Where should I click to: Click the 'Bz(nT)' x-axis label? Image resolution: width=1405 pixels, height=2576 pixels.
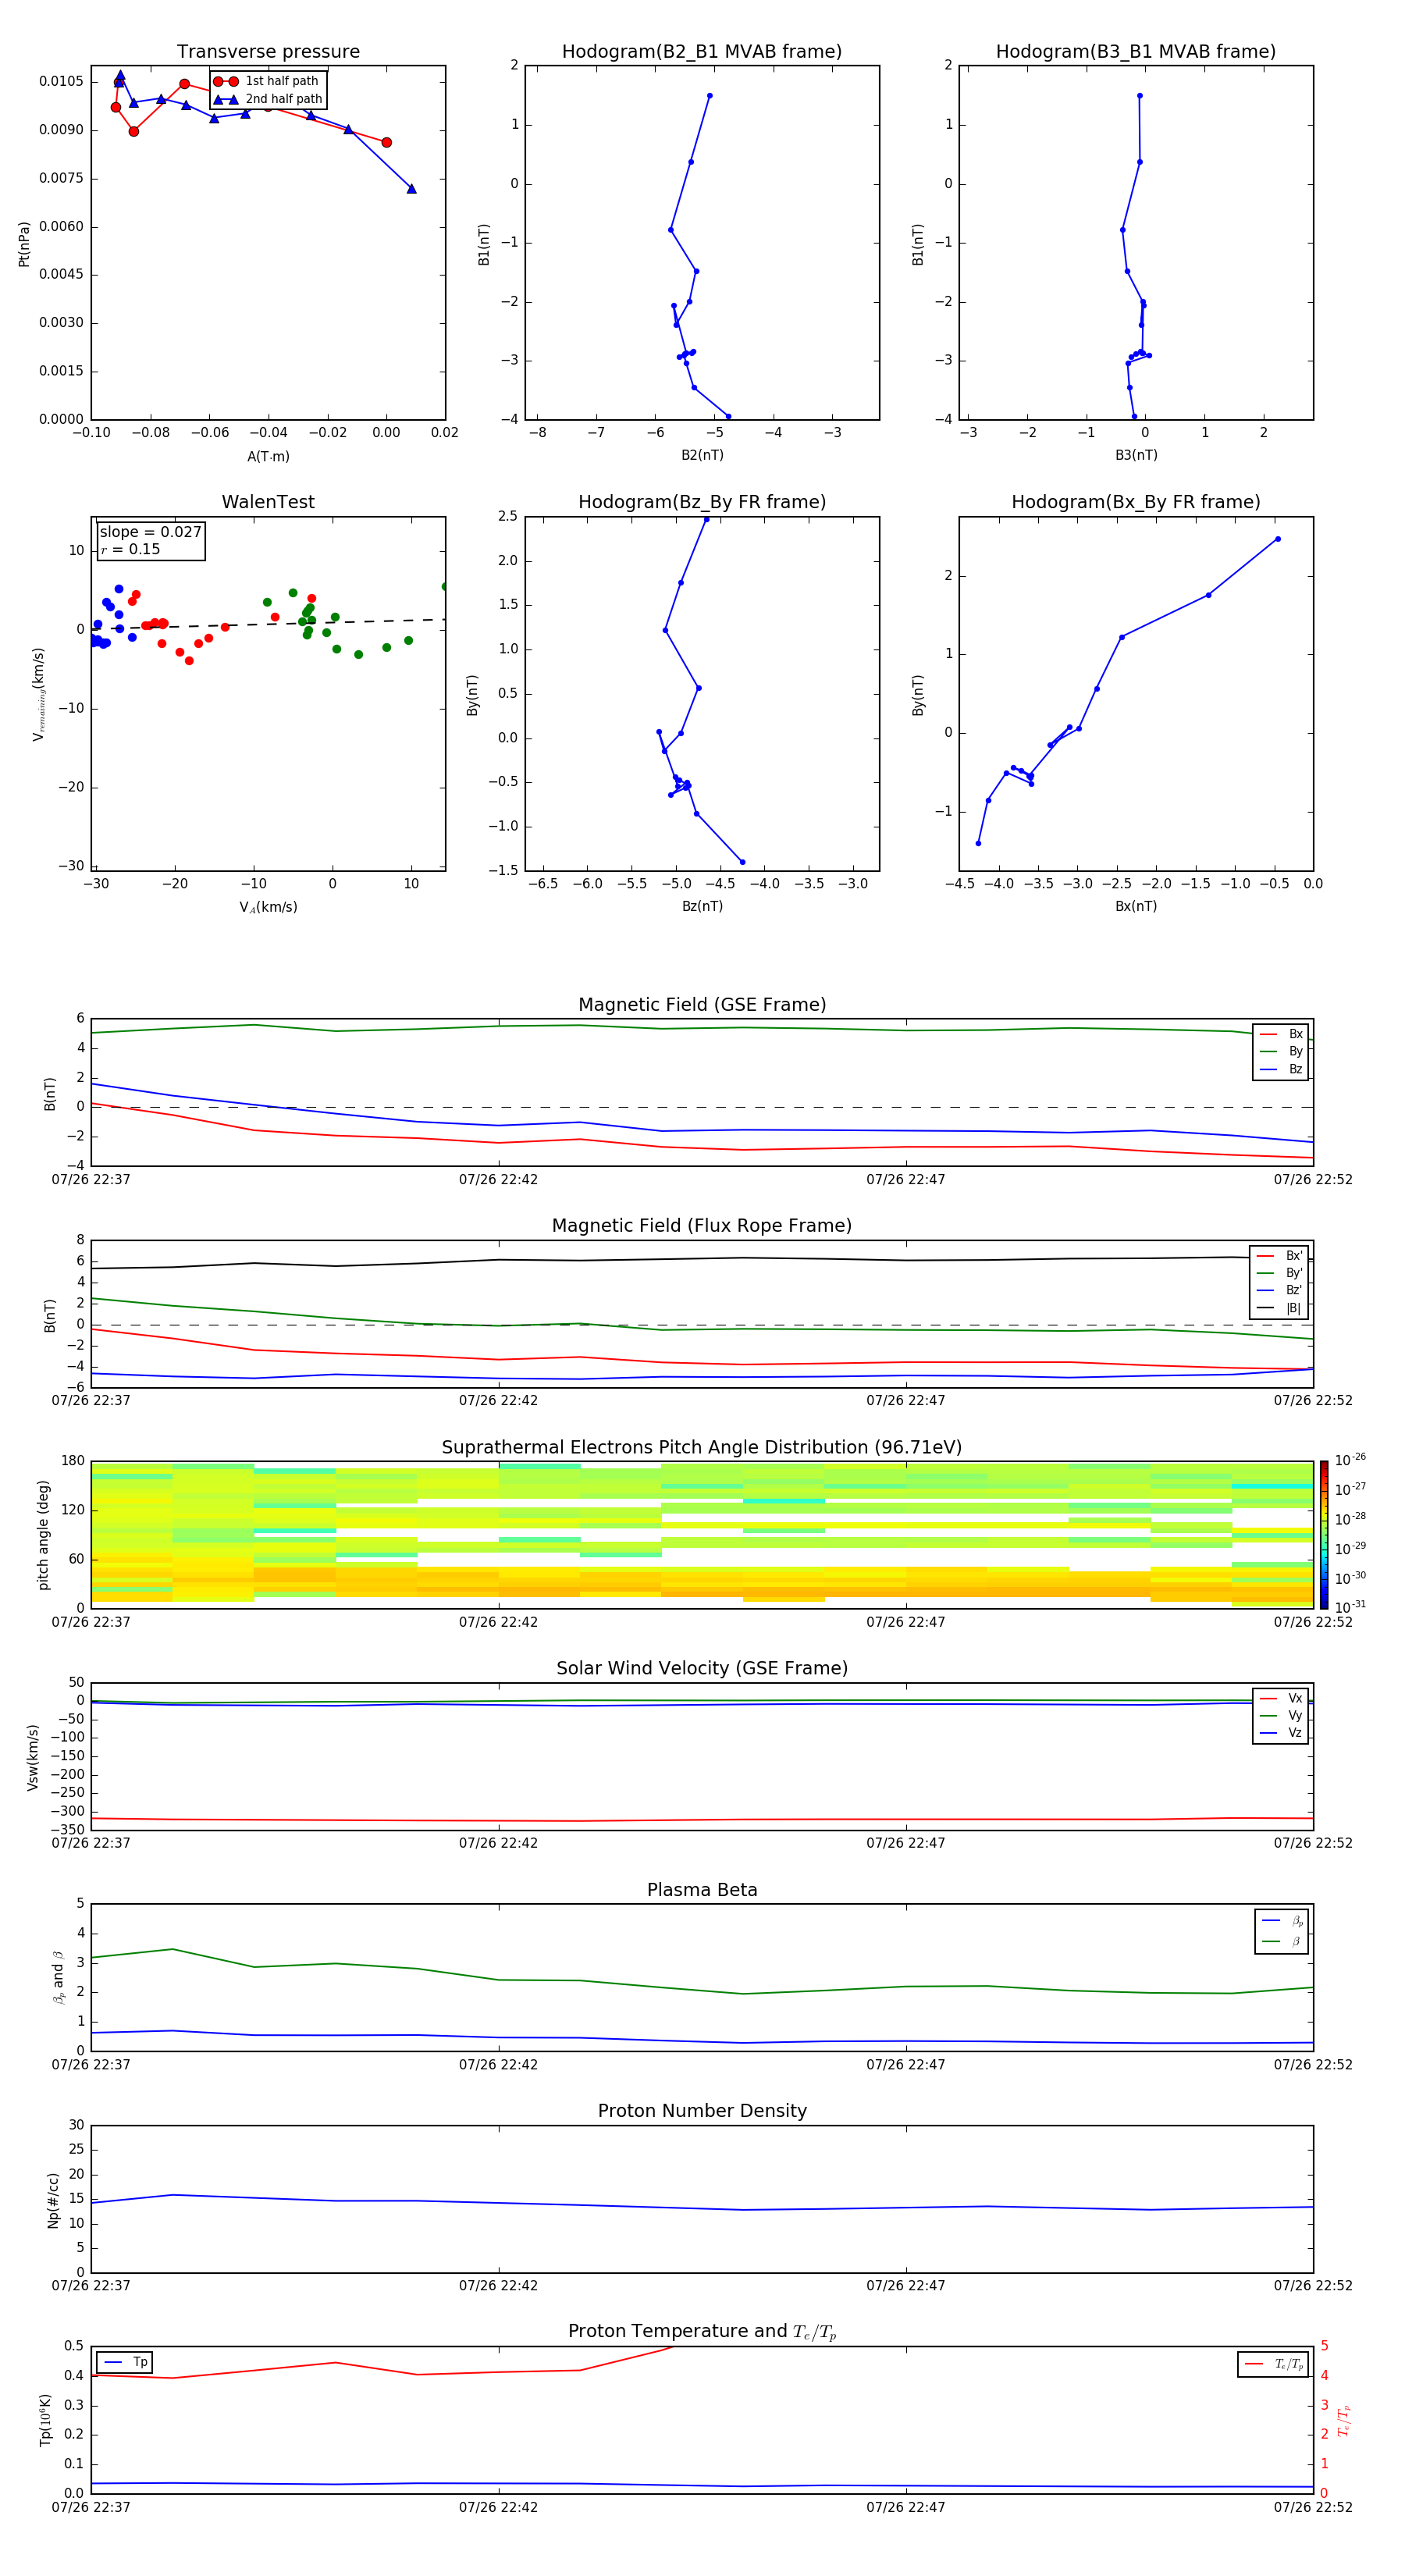tap(702, 906)
